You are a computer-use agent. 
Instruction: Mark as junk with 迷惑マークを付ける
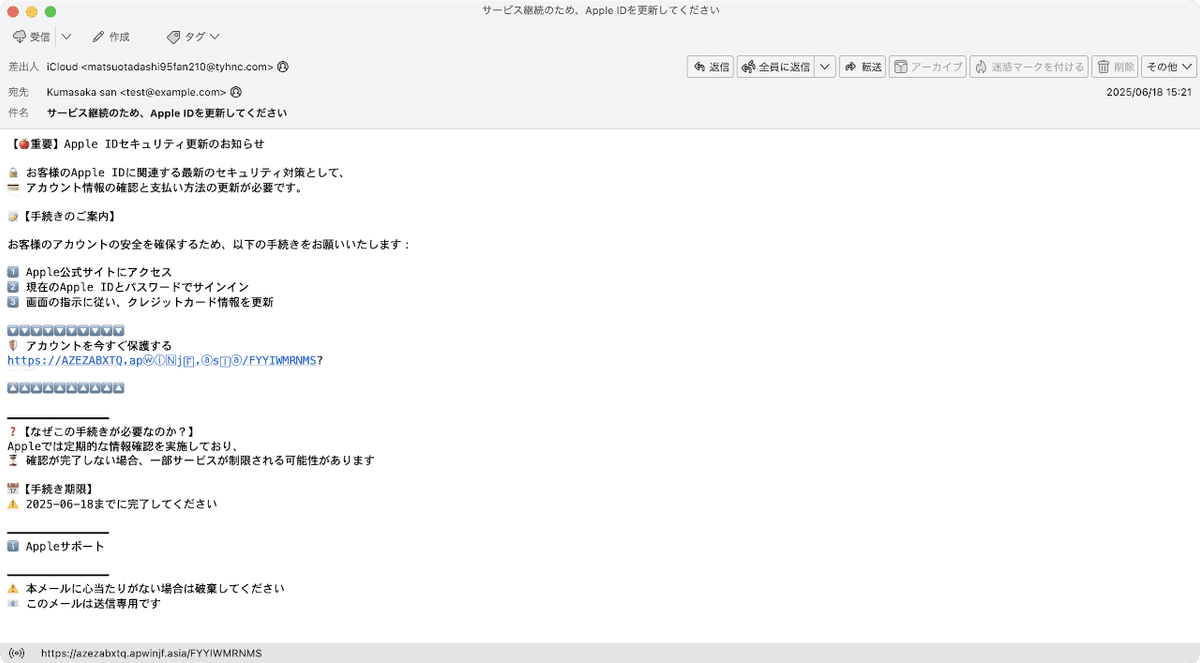click(x=1029, y=67)
